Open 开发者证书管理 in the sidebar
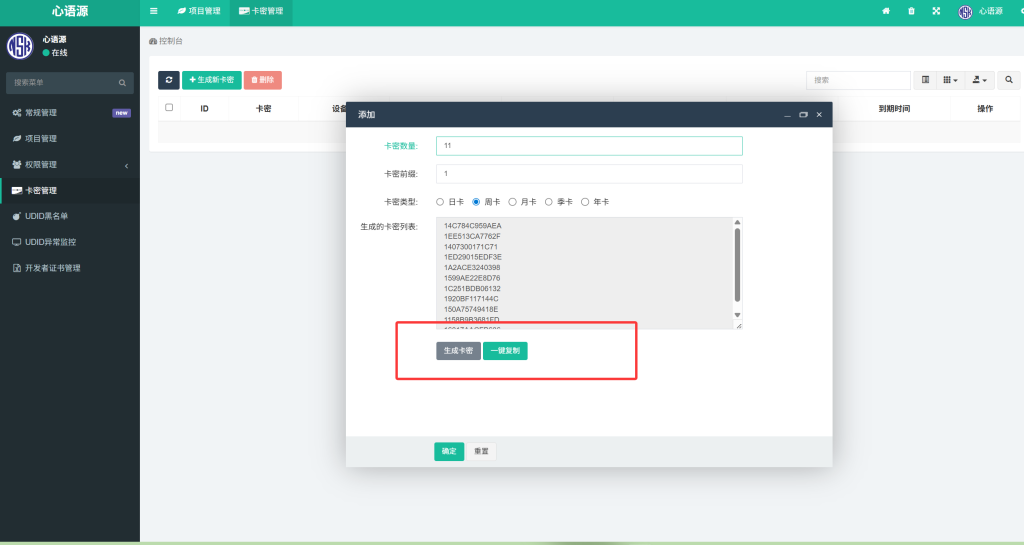This screenshot has height=545, width=1024. (x=70, y=268)
